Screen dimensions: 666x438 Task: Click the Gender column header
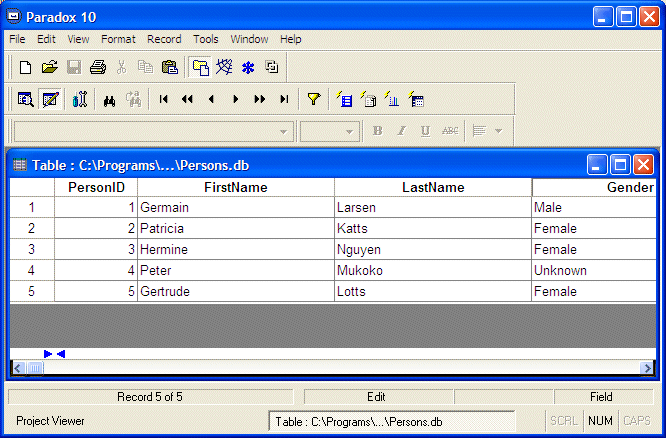tap(594, 187)
